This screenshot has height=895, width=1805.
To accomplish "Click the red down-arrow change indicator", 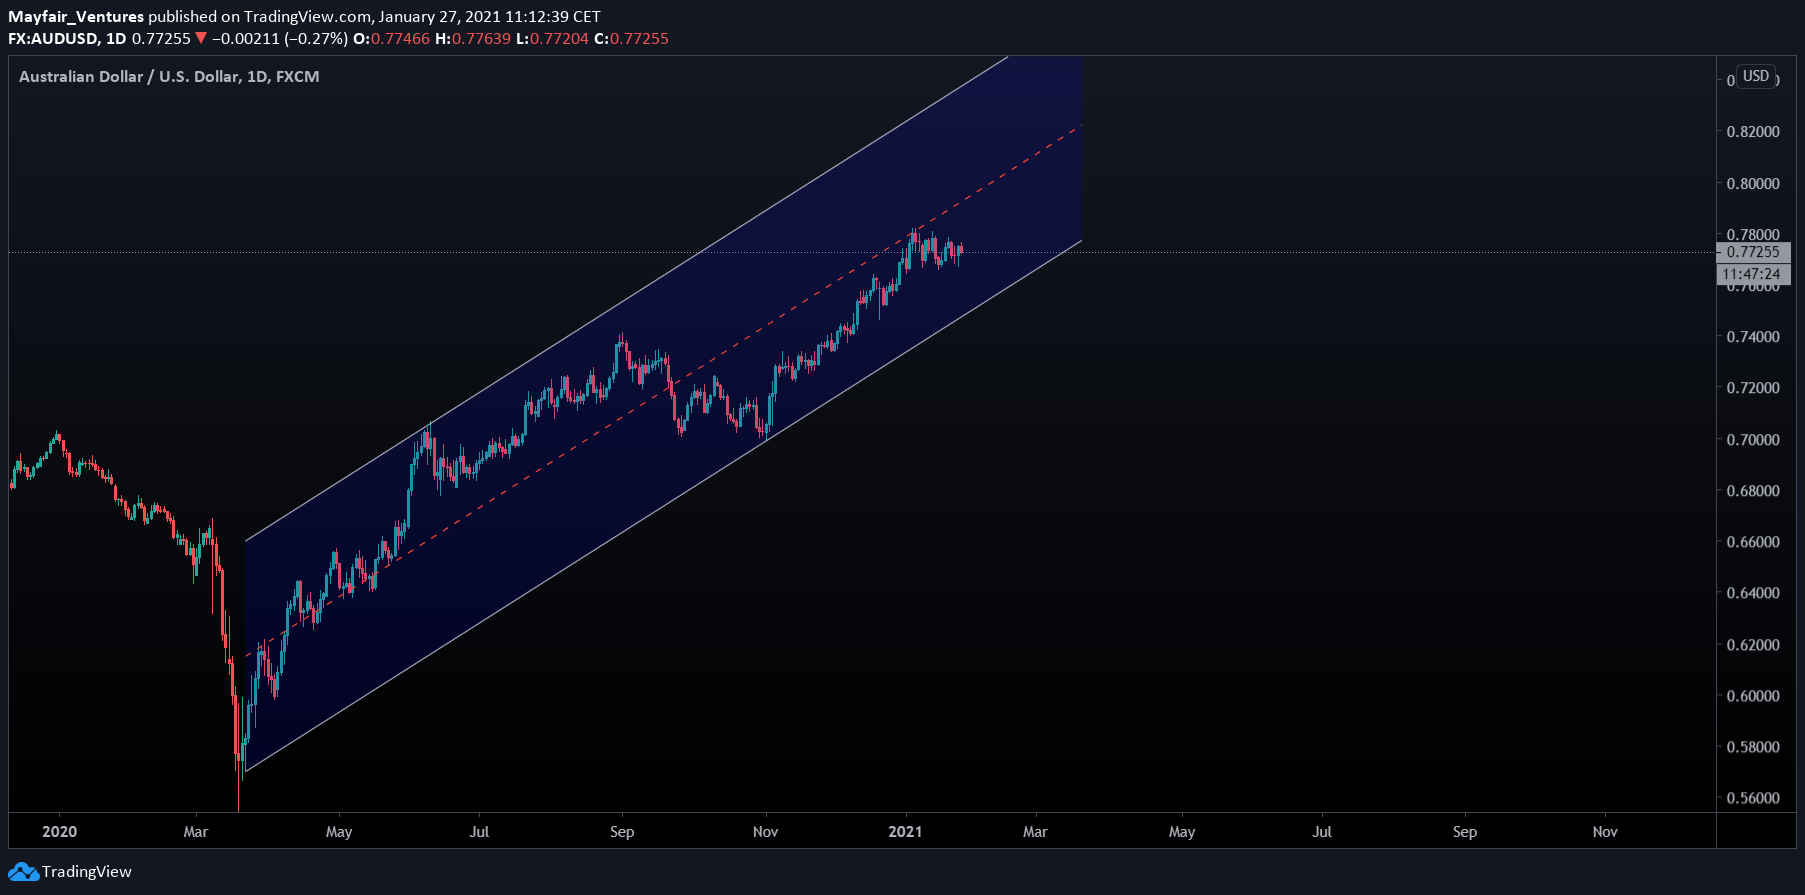I will 201,39.
